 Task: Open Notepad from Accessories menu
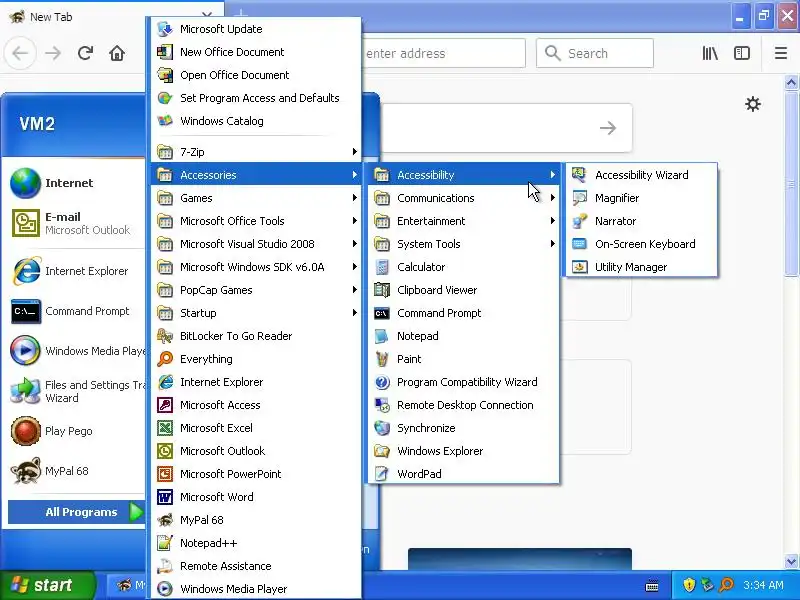pos(463,336)
